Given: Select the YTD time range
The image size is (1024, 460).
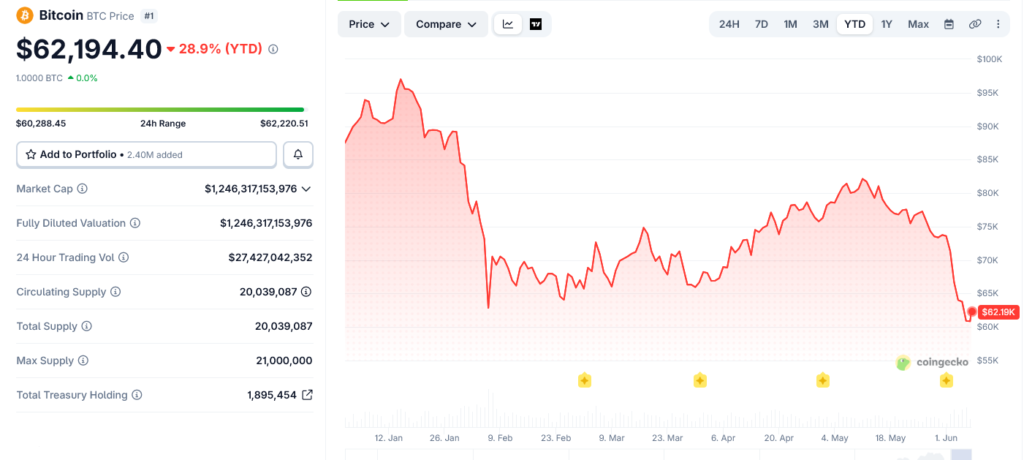Looking at the screenshot, I should 855,24.
